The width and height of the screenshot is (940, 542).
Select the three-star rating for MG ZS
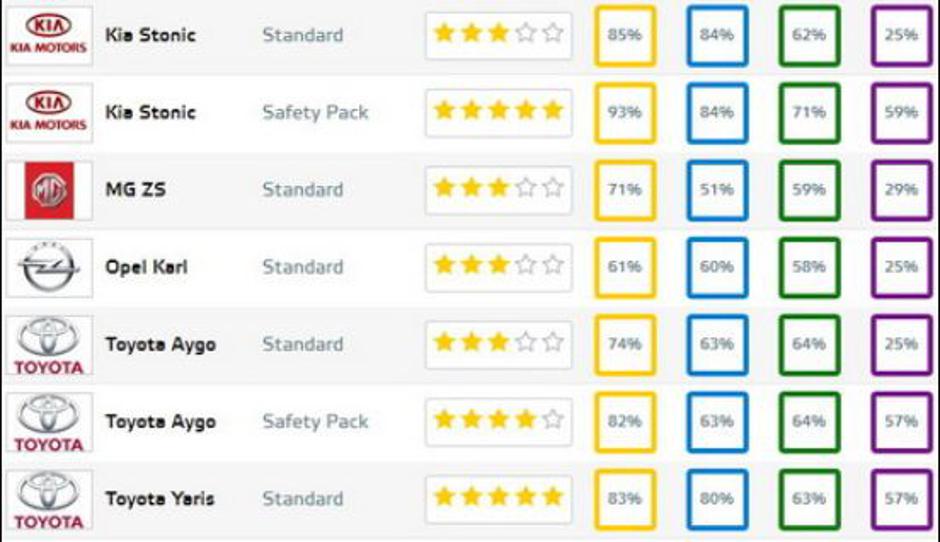click(498, 189)
